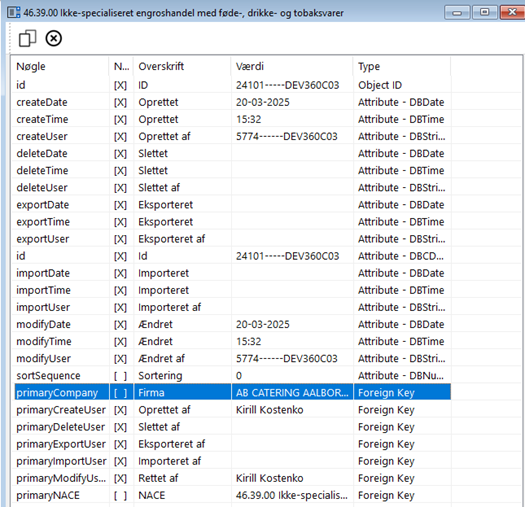Screen dimensions: 525x507
Task: Toggle the checkbox for the primaryCompany row
Action: pyautogui.click(x=120, y=393)
